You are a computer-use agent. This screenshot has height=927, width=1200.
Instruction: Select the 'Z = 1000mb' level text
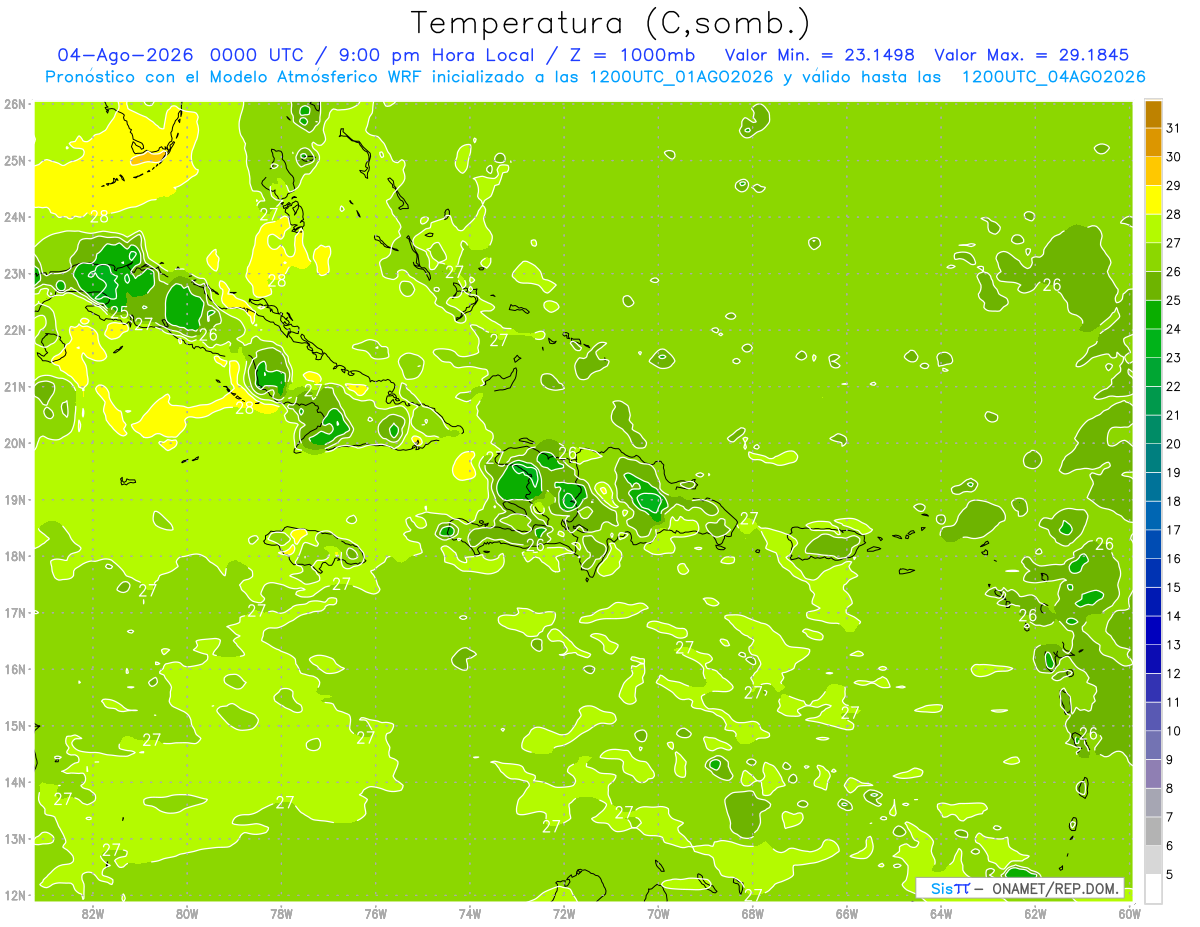pyautogui.click(x=633, y=55)
